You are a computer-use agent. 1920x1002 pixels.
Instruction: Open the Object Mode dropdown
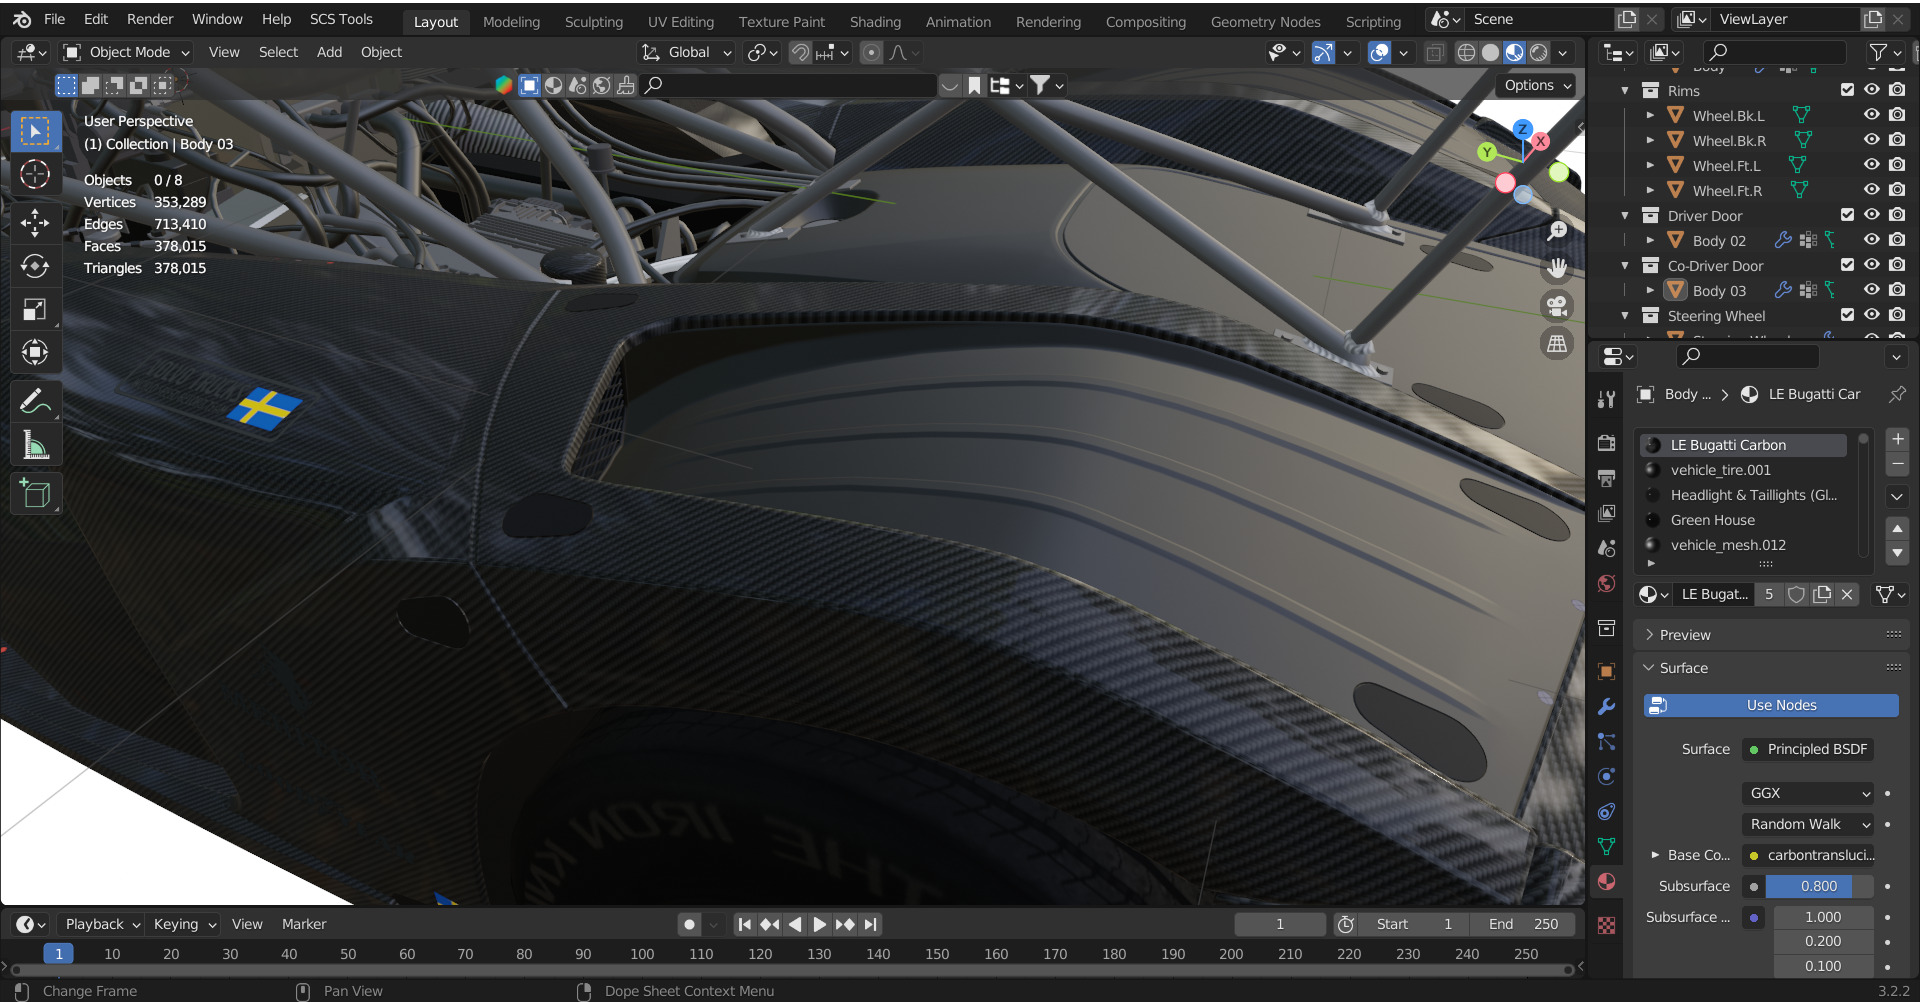click(126, 53)
